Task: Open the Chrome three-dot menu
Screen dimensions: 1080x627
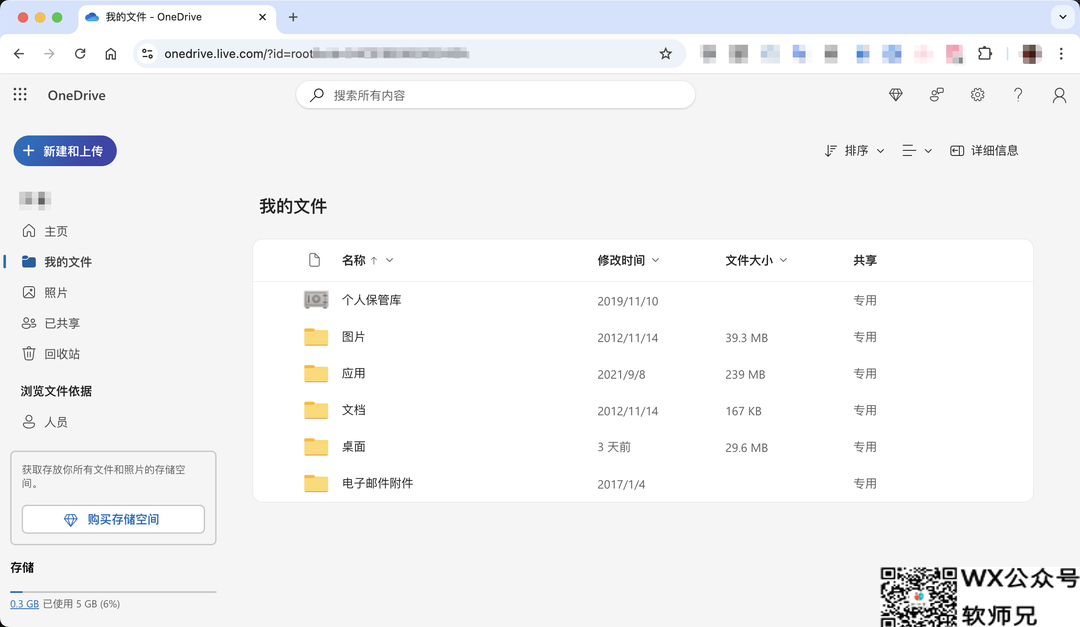Action: 1061,54
